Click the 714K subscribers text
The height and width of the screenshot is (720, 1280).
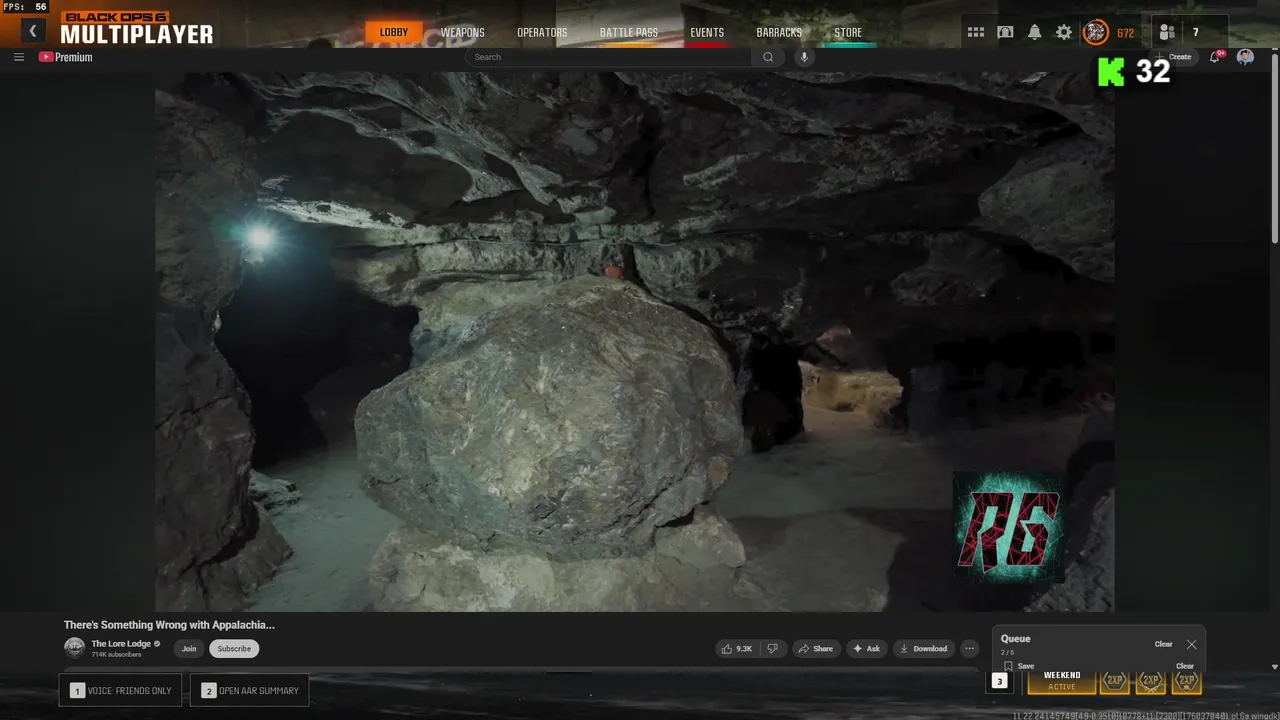pos(116,654)
